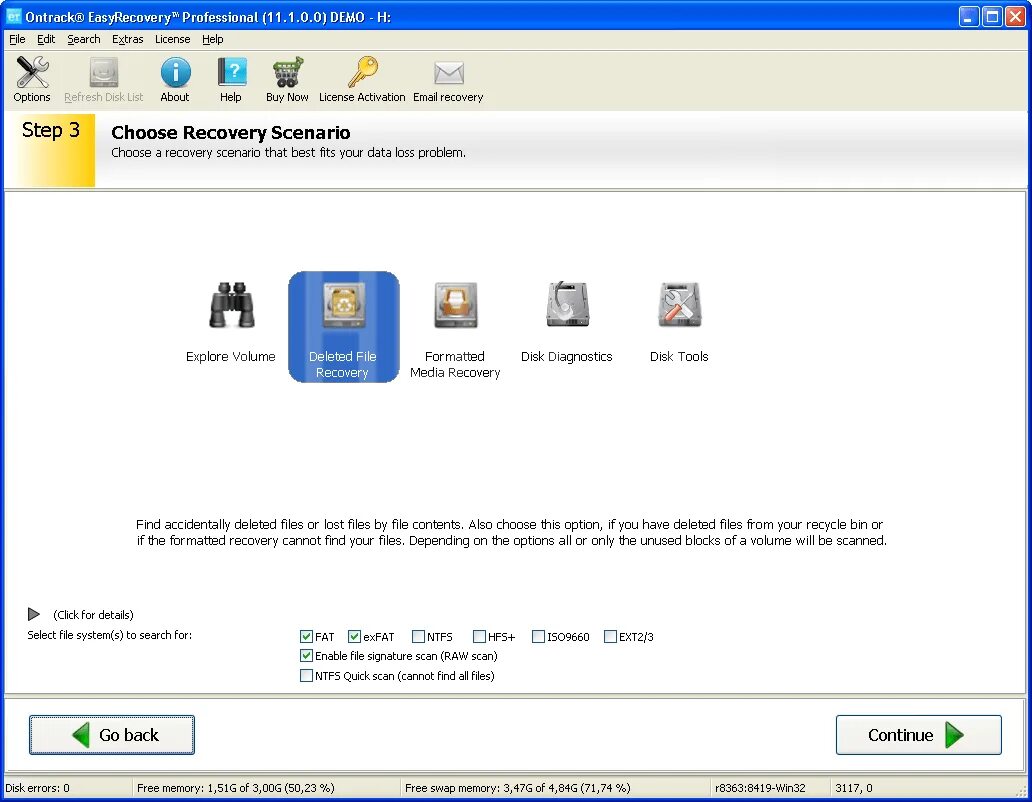
Task: Toggle Enable file signature scan (RAW scan)
Action: click(306, 655)
